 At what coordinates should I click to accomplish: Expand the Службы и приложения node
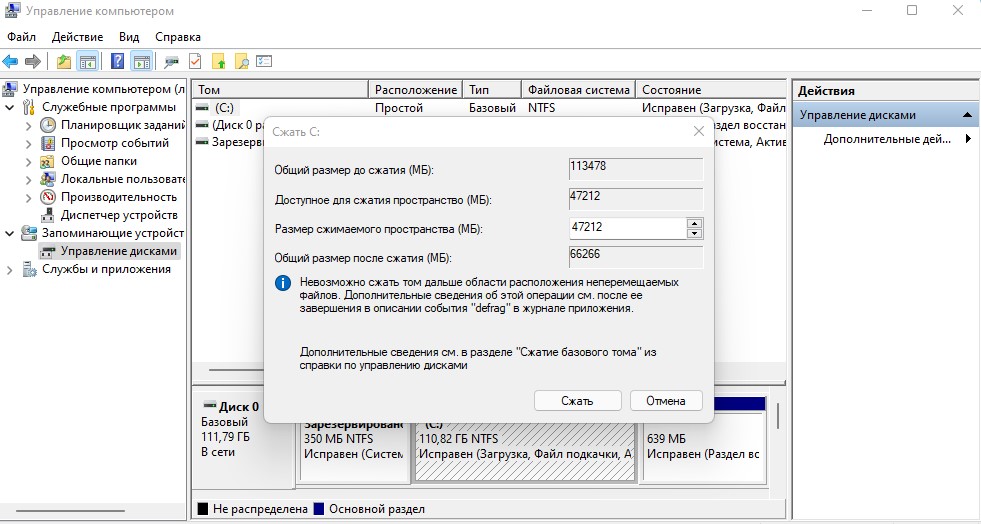coord(10,270)
